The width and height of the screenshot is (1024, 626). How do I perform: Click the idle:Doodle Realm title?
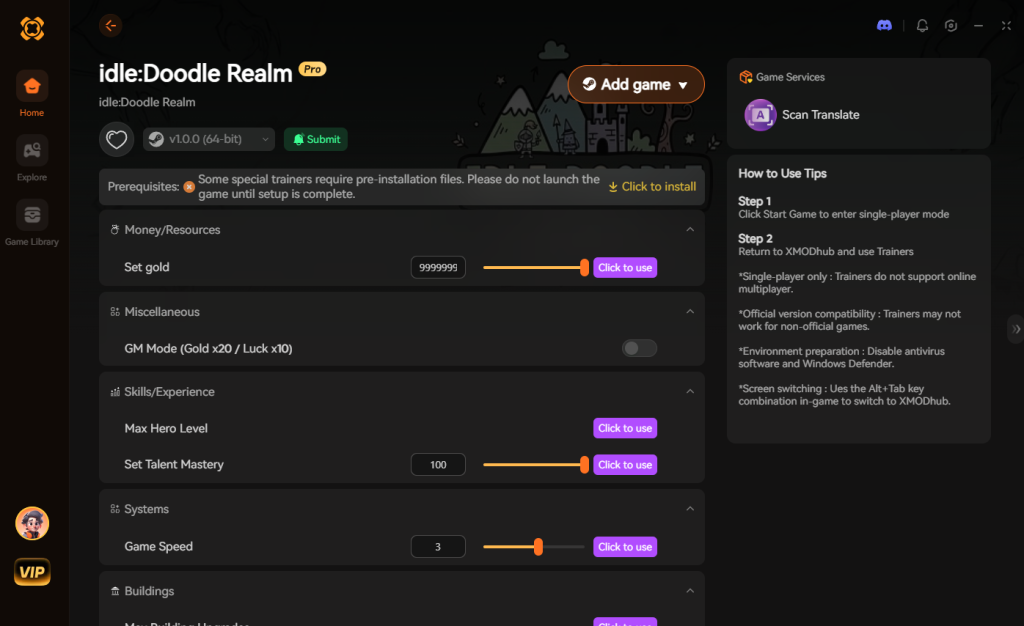[x=195, y=73]
